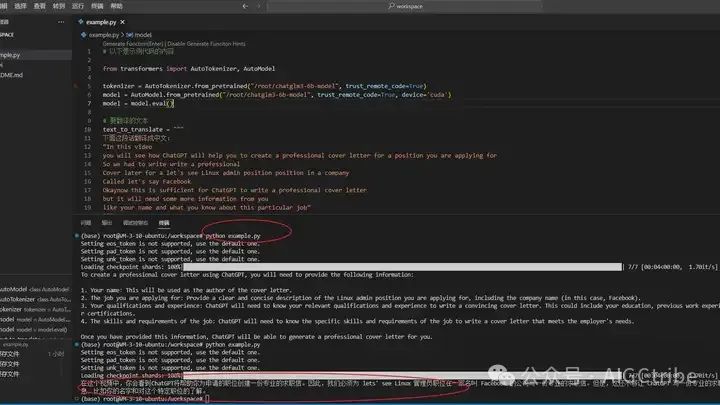Select example.py in the file explorer
The height and width of the screenshot is (405, 720).
pyautogui.click(x=36, y=55)
